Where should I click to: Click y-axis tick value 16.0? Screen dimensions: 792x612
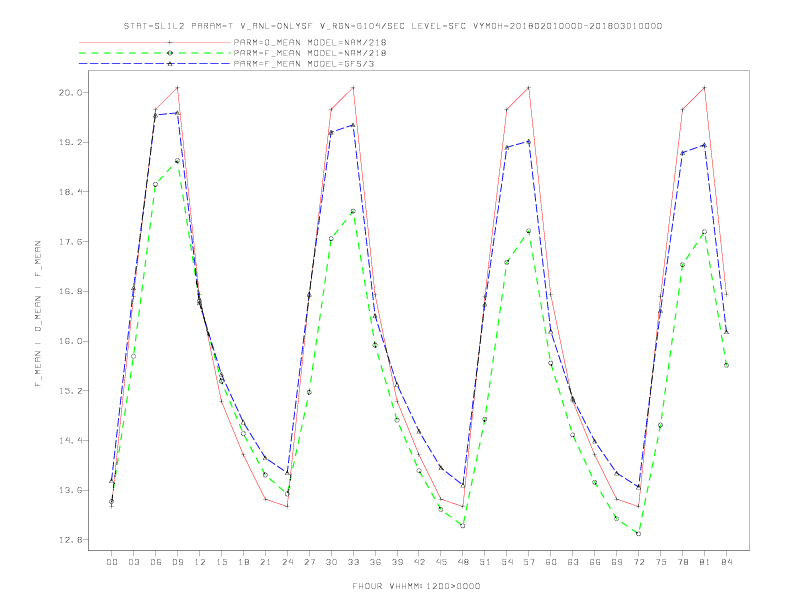pos(69,341)
